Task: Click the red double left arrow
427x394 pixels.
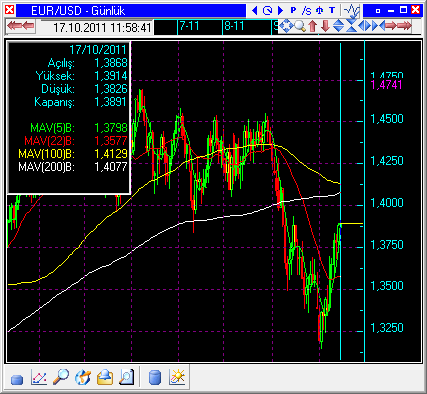Action: click(x=21, y=26)
